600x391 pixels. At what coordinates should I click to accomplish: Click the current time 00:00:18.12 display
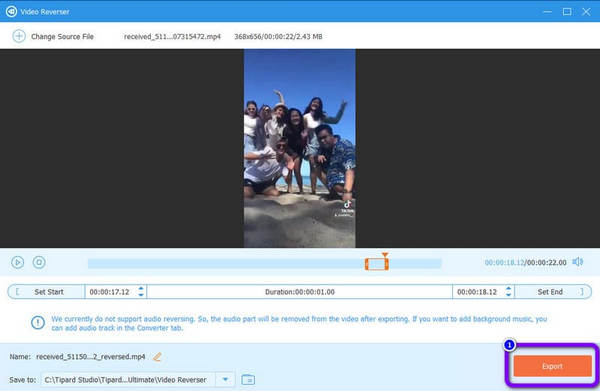click(504, 262)
